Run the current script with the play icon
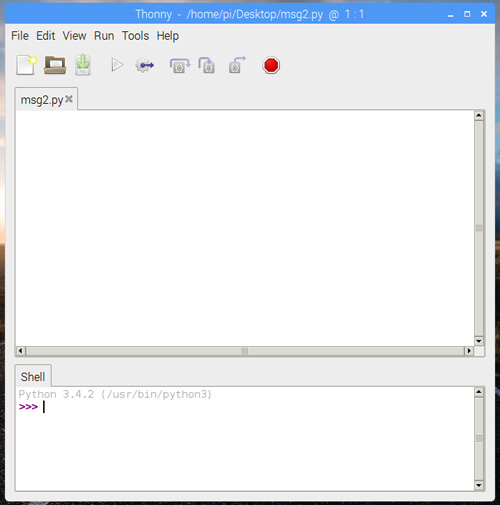Viewport: 500px width, 505px height. coord(117,65)
